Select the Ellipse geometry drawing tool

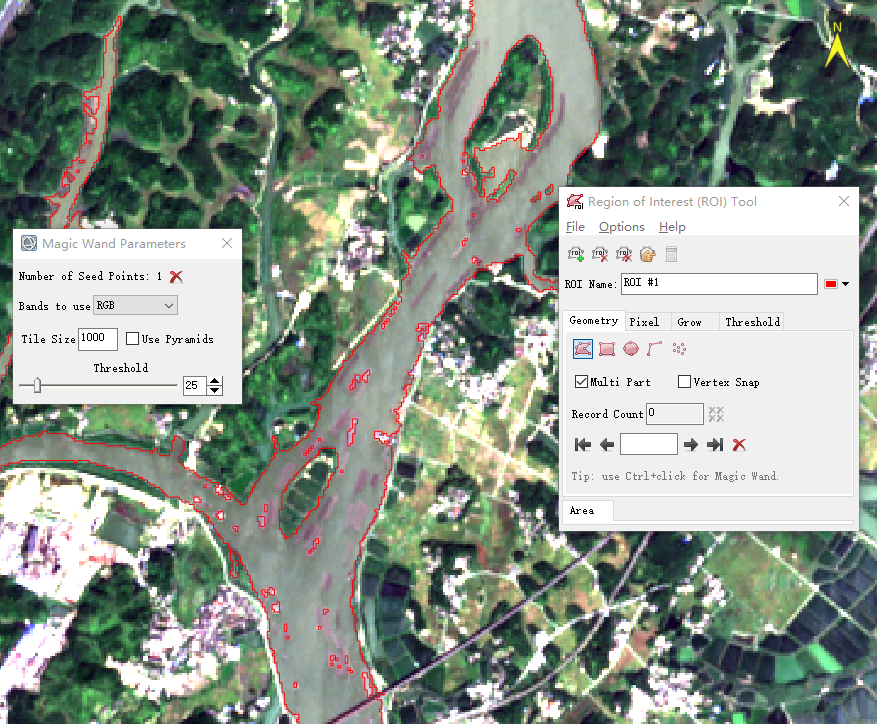click(x=631, y=349)
